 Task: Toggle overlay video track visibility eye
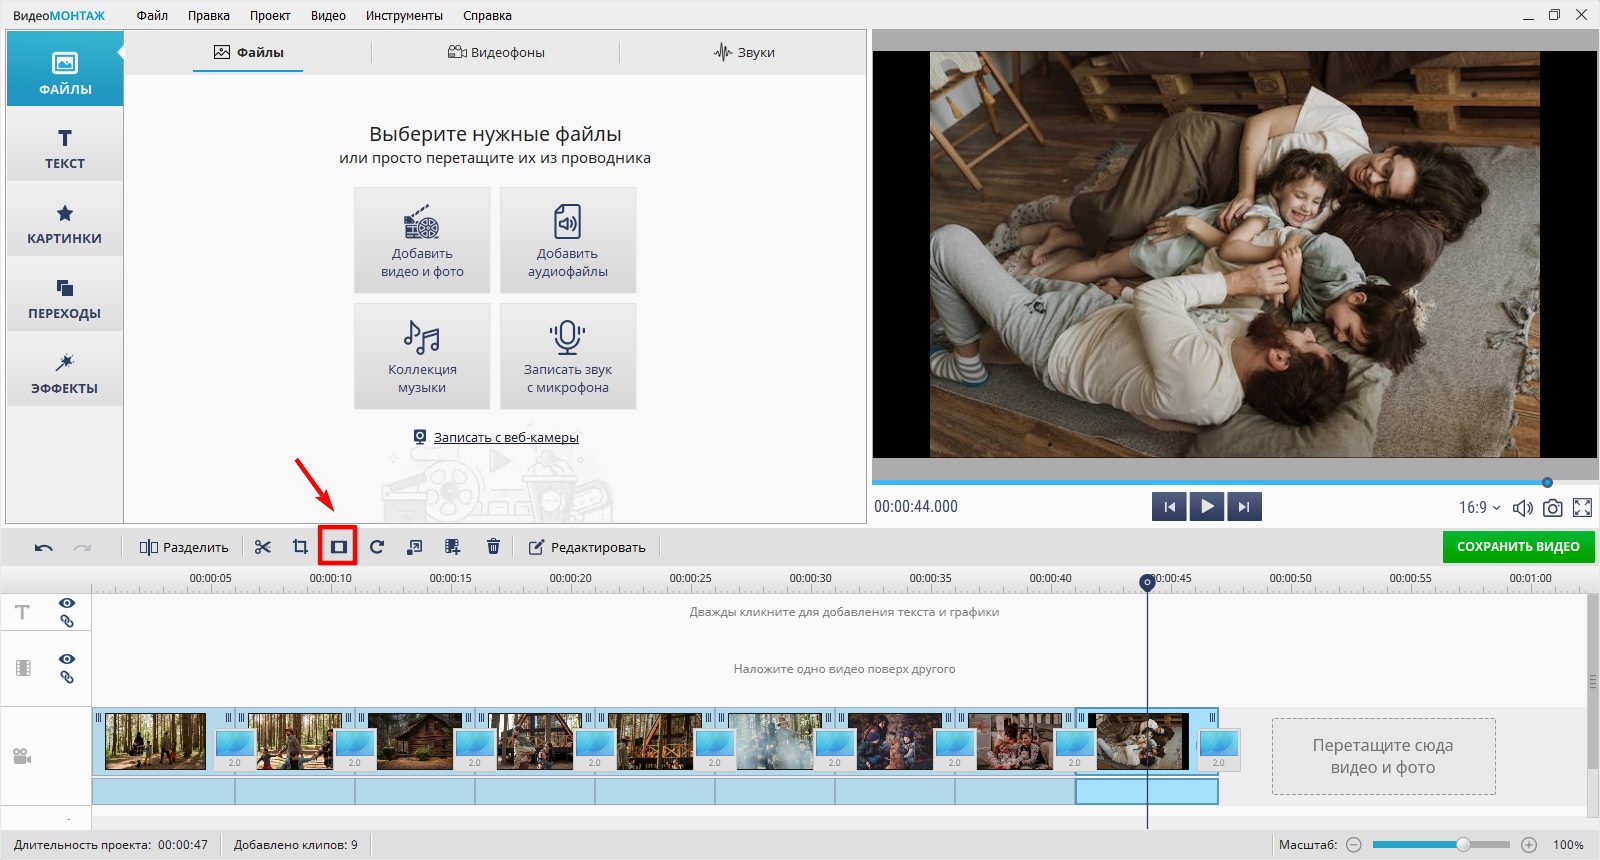pyautogui.click(x=67, y=659)
